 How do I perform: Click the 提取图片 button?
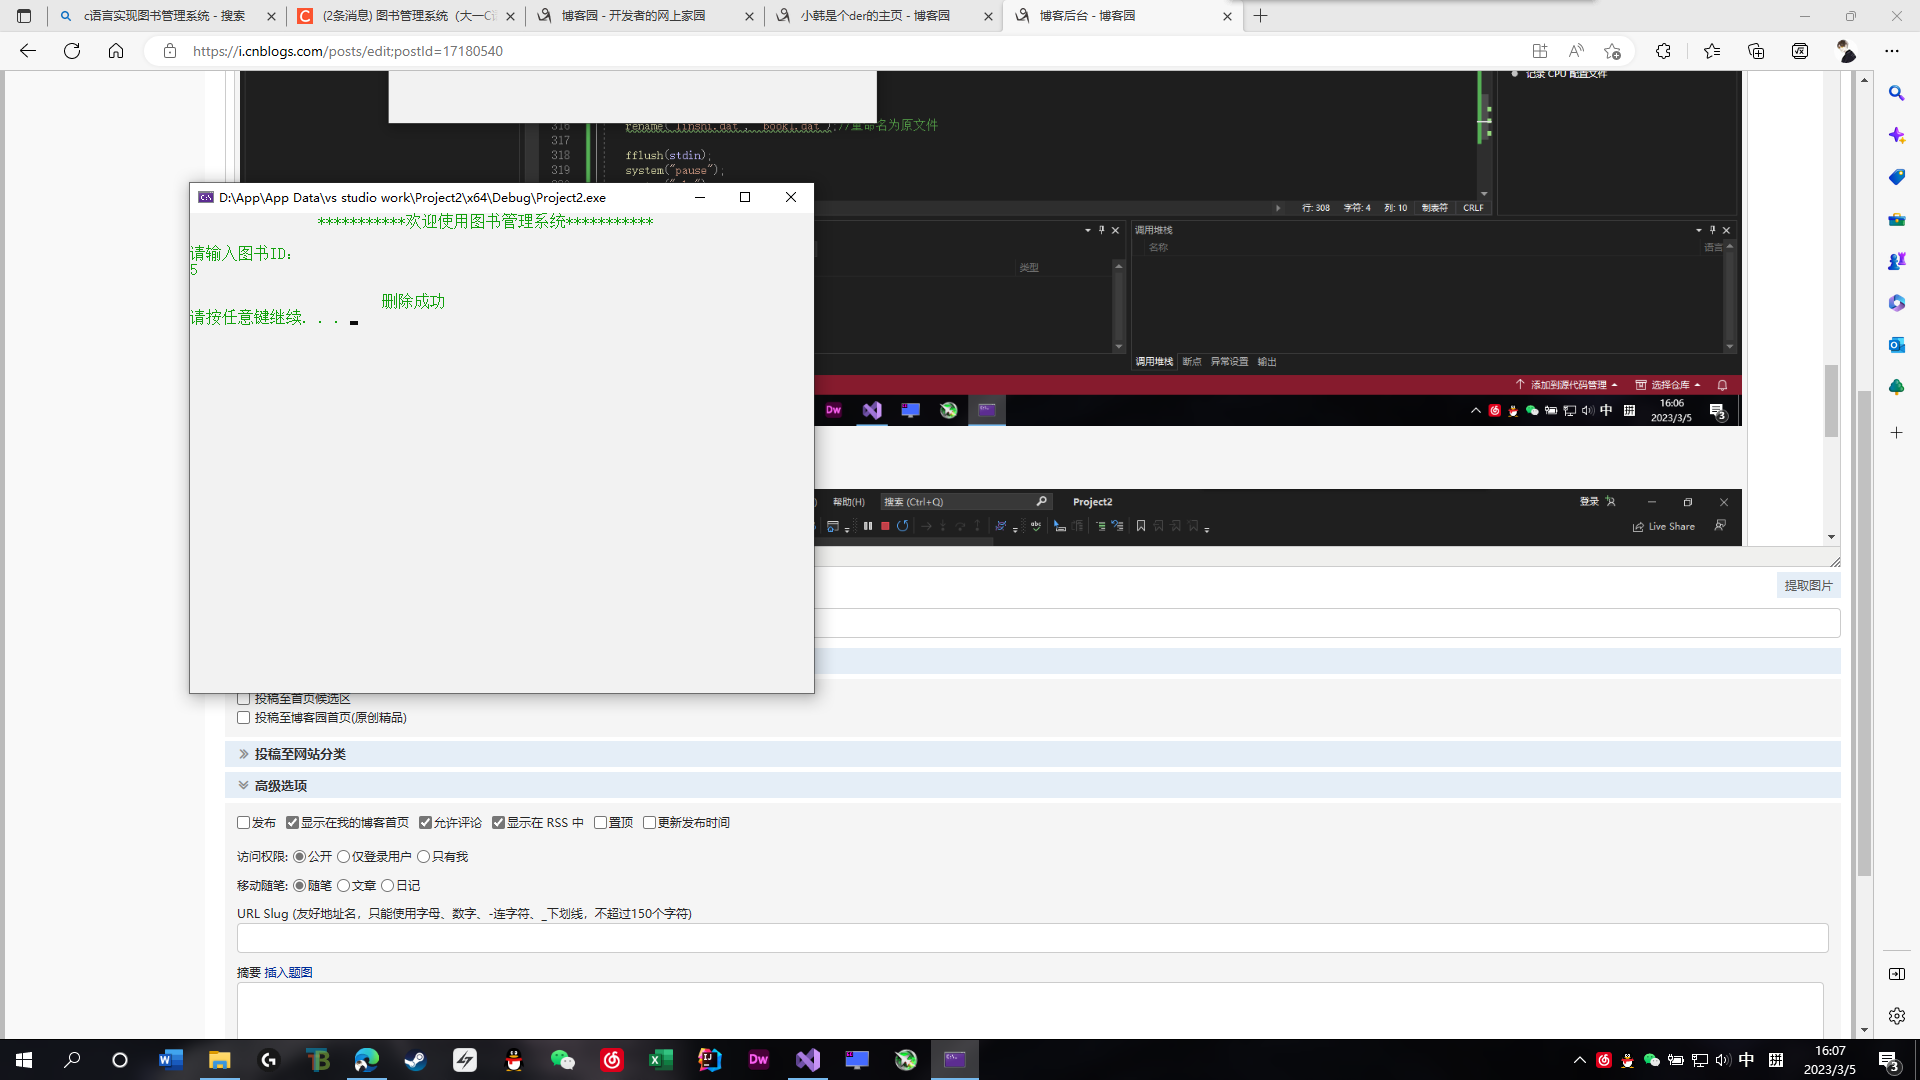click(1808, 586)
